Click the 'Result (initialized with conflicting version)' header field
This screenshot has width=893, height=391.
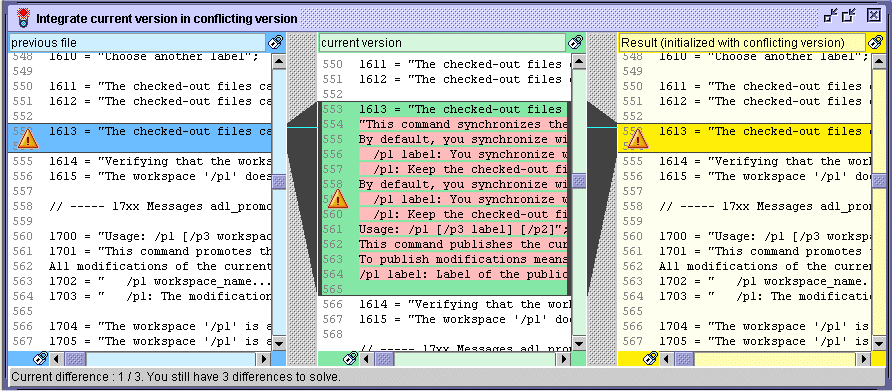[x=742, y=43]
